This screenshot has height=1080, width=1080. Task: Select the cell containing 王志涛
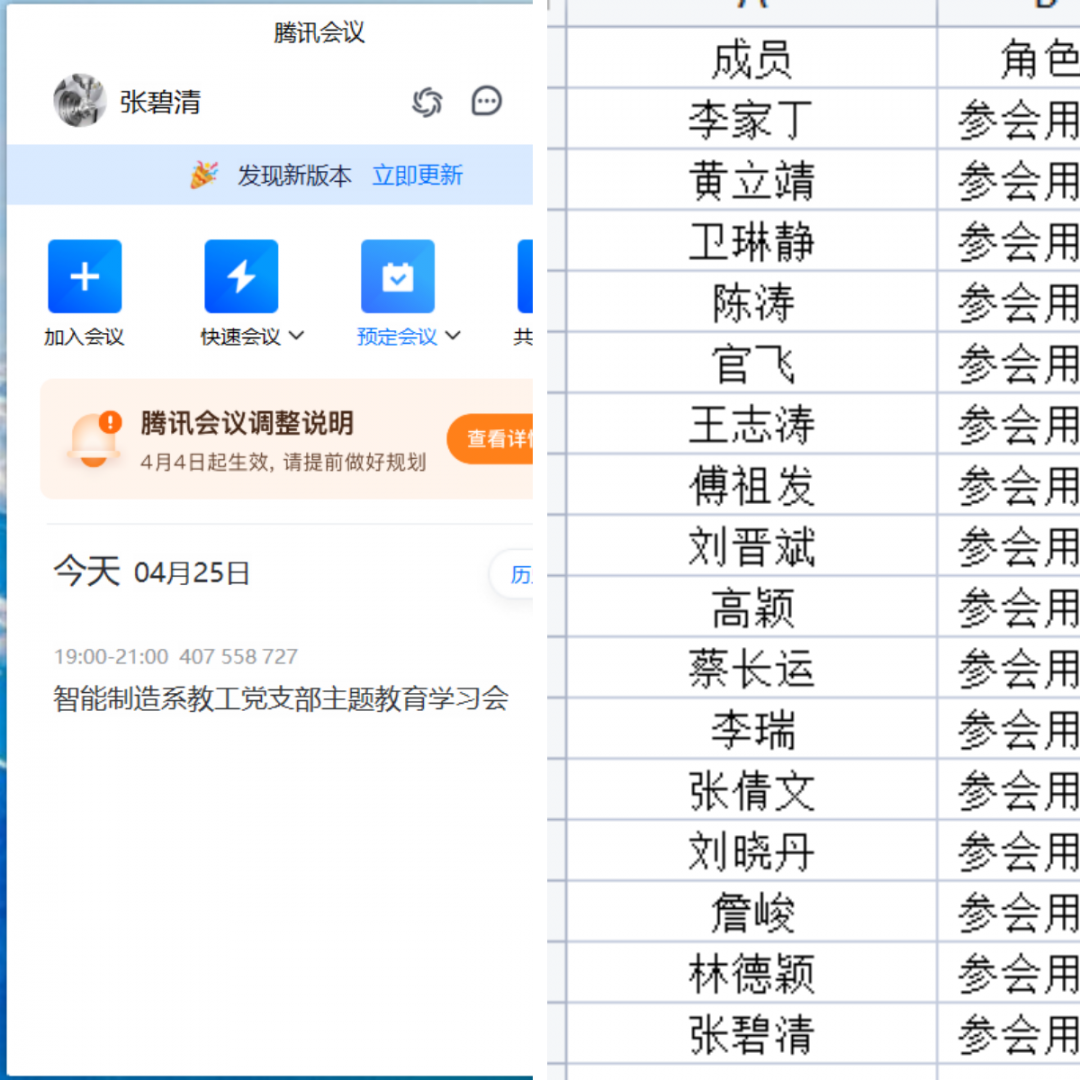751,425
